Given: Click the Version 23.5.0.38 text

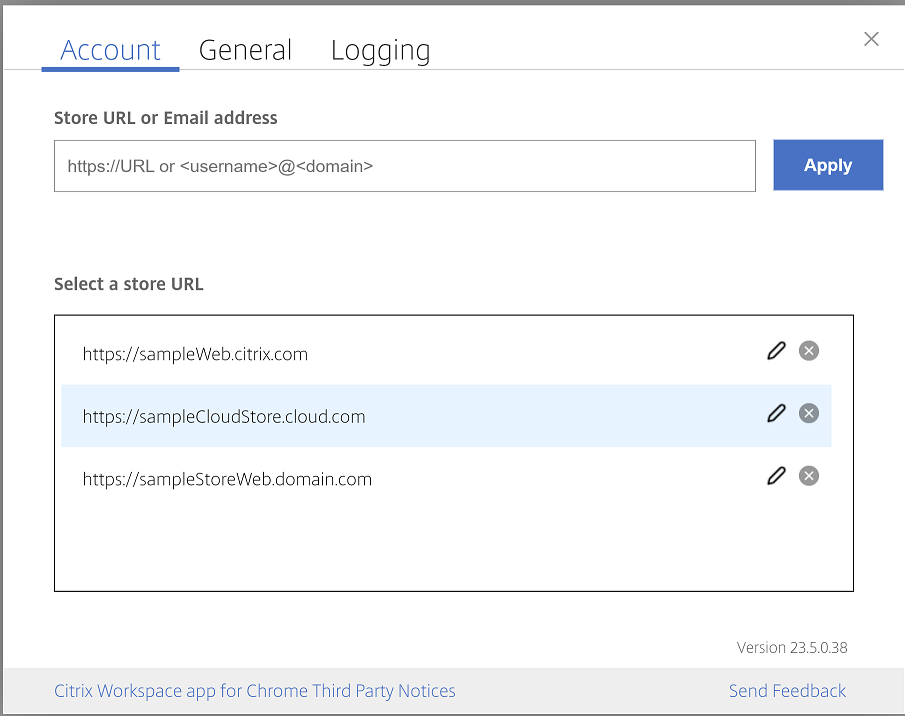Looking at the screenshot, I should pos(792,648).
